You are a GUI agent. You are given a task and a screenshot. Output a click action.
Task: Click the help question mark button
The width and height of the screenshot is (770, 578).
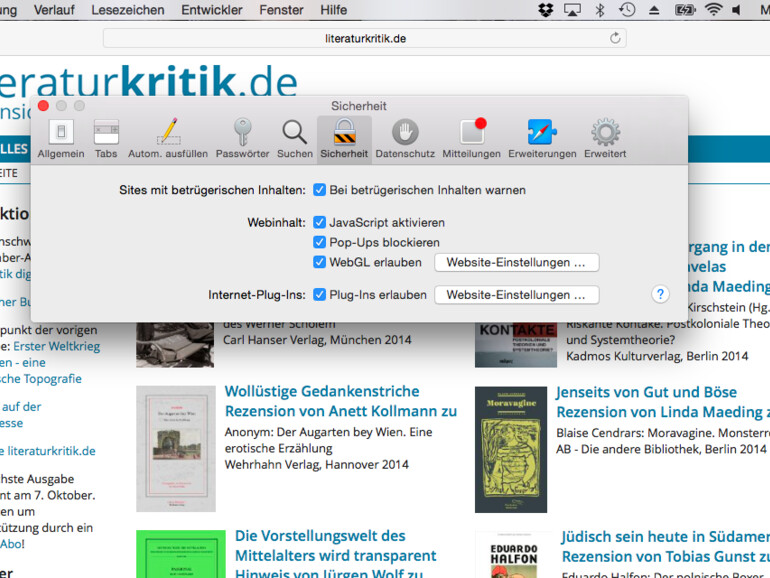click(x=660, y=294)
